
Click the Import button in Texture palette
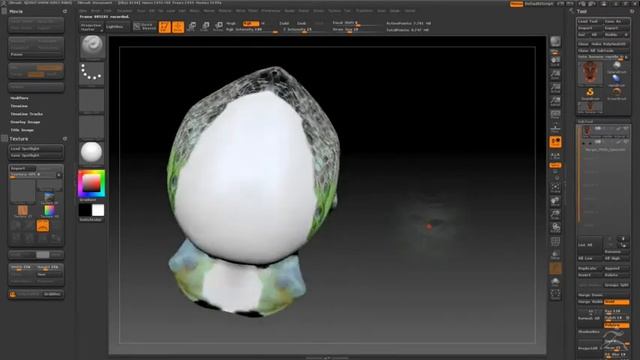pyautogui.click(x=22, y=168)
